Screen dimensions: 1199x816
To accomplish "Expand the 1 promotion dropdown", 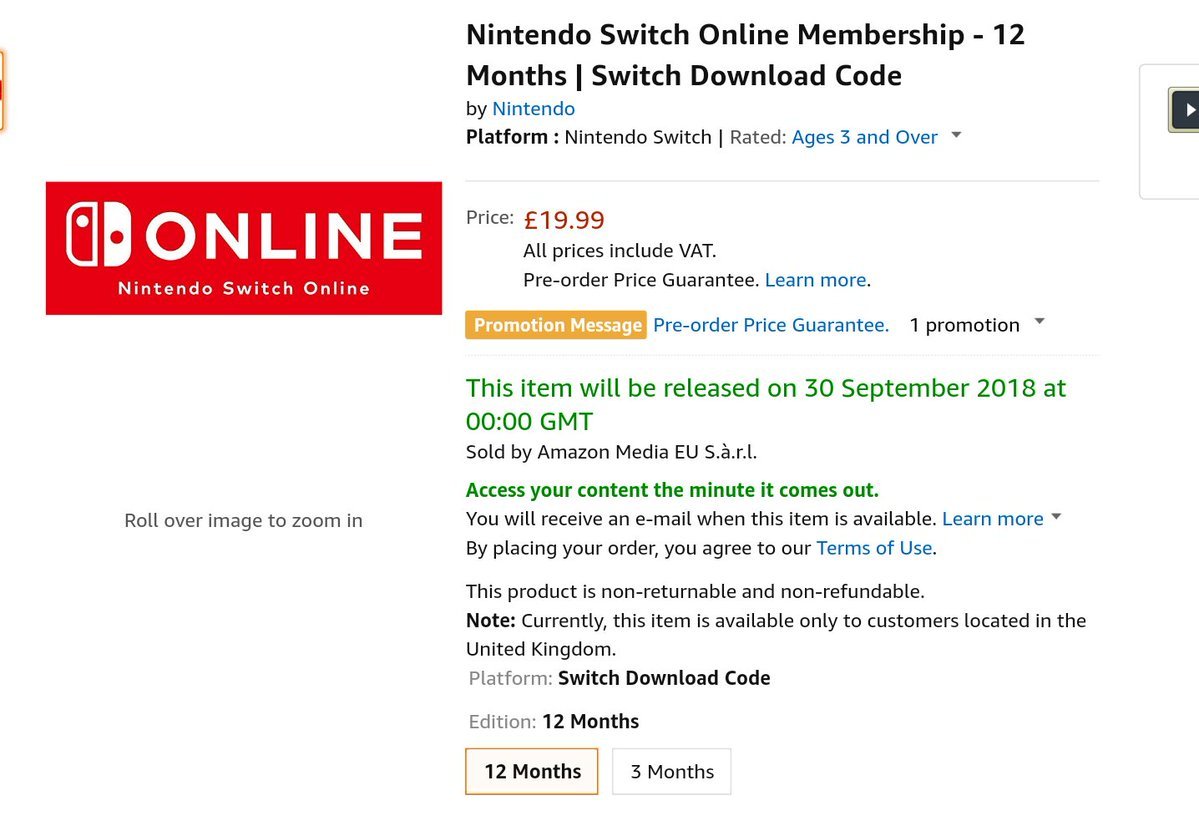I will pos(977,325).
